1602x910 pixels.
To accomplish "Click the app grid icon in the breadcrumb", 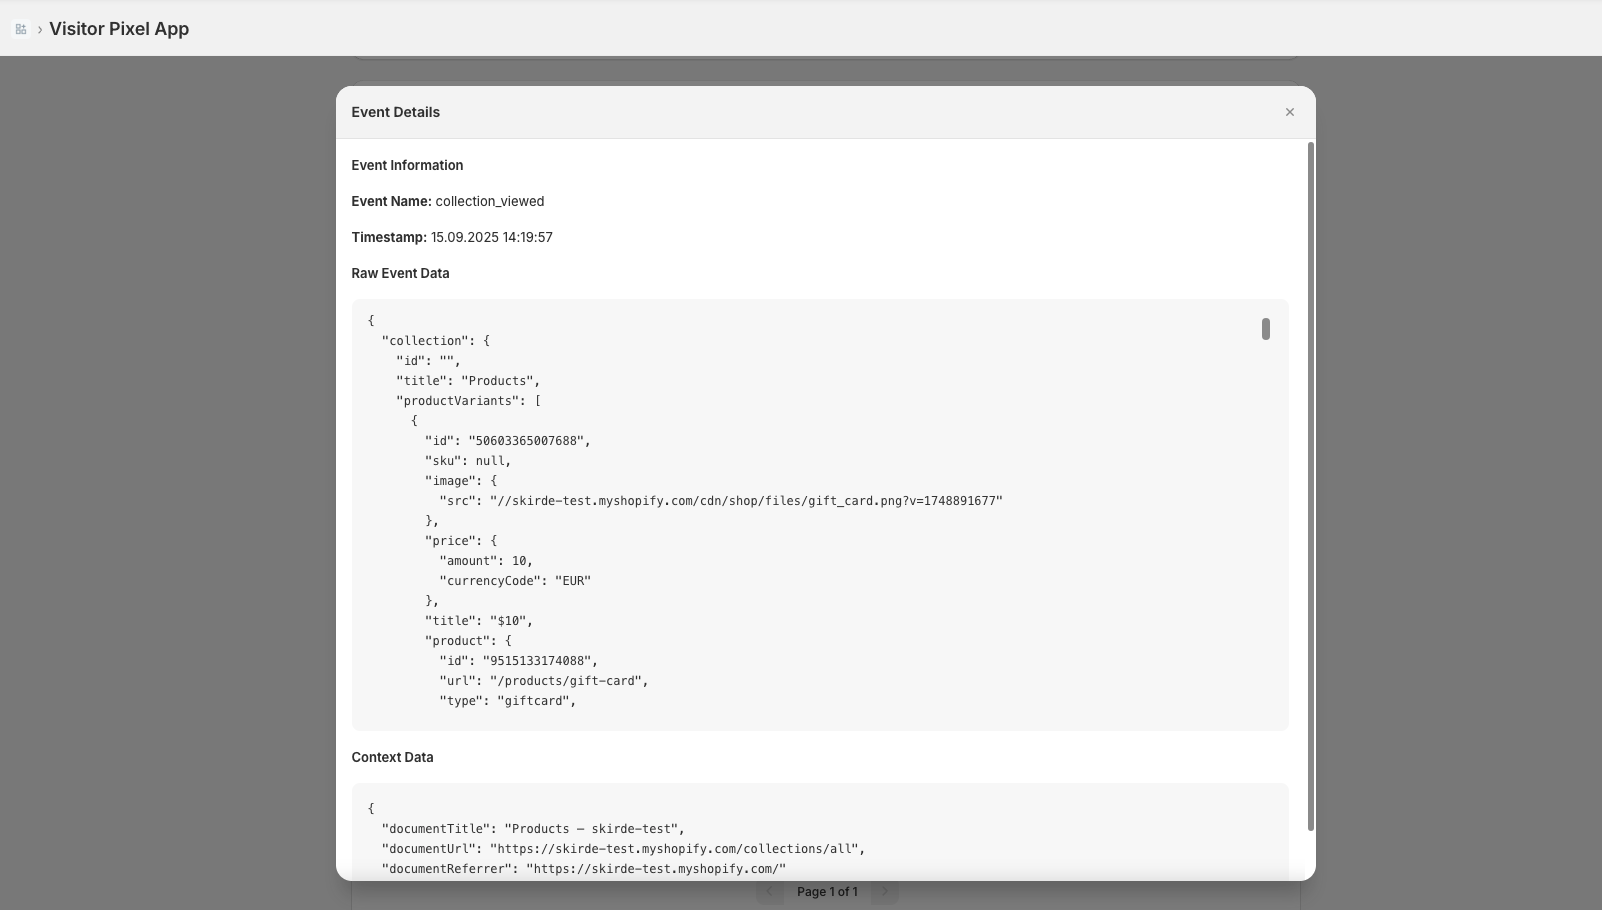I will coord(21,29).
